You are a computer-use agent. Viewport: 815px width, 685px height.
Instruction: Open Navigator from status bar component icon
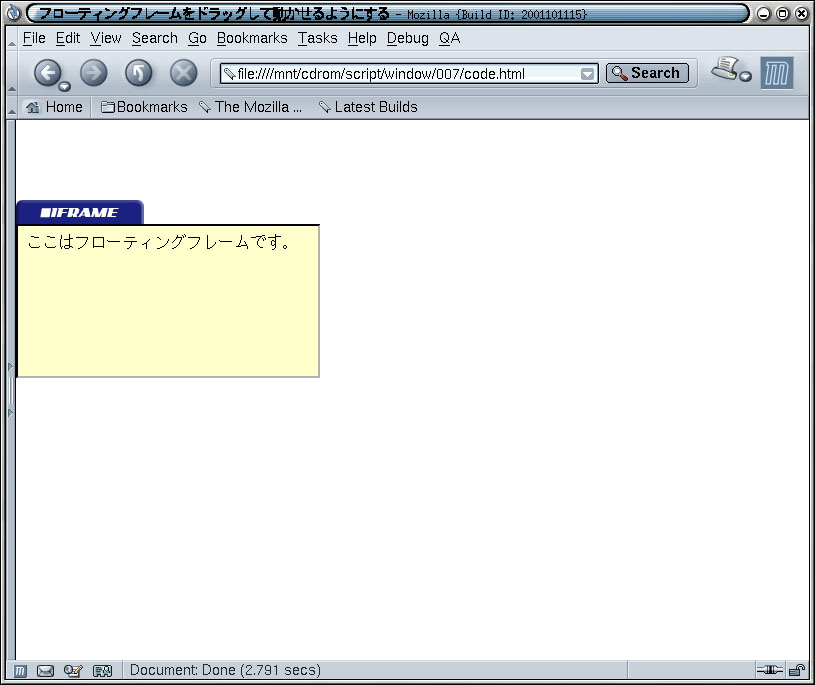tap(20, 671)
